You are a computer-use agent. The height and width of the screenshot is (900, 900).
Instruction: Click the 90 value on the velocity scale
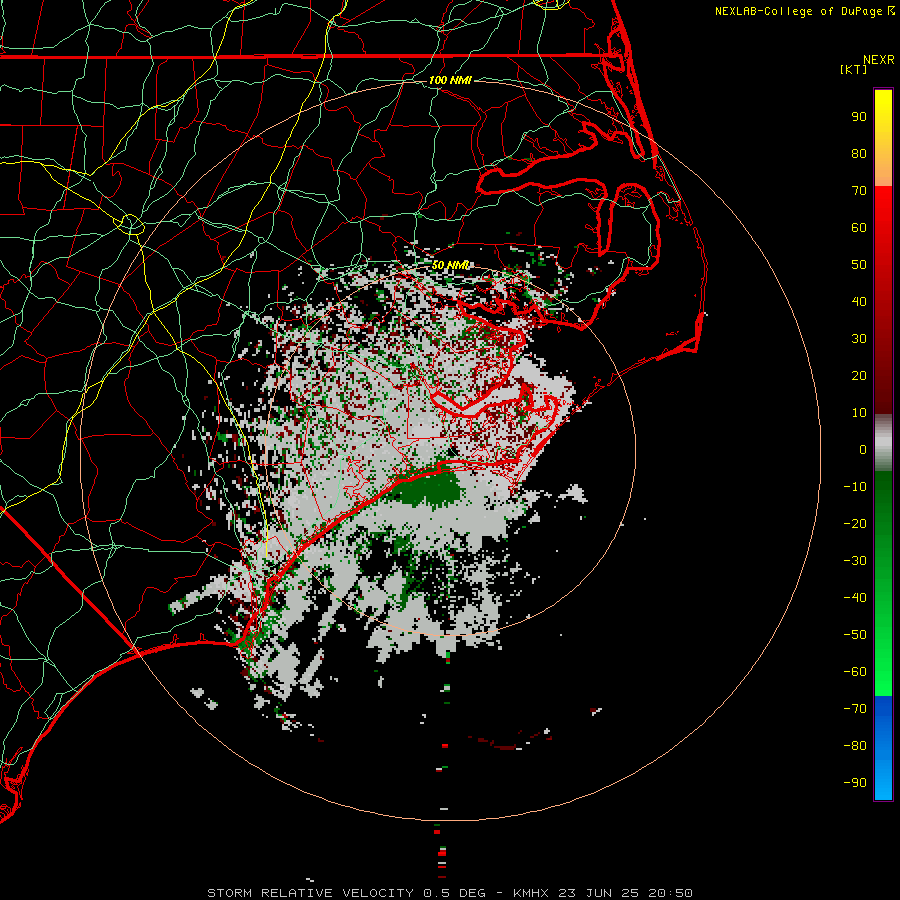[859, 117]
